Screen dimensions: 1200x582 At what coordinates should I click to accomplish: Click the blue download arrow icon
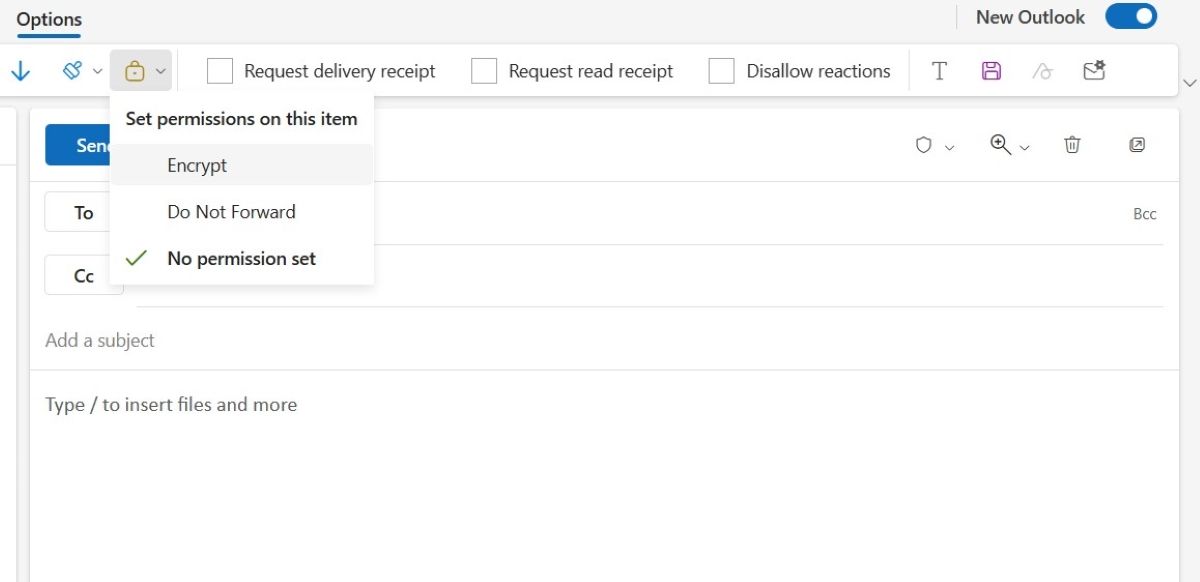pyautogui.click(x=20, y=70)
